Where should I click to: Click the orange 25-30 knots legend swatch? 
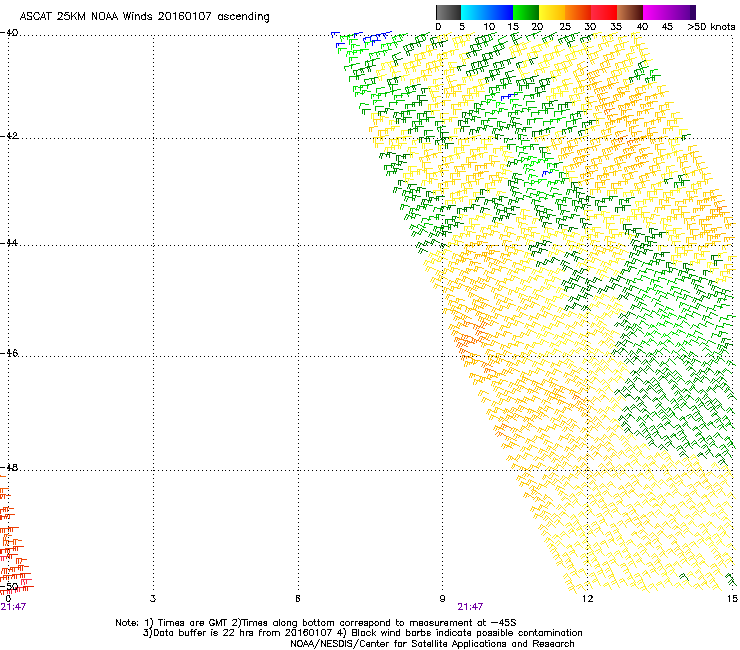tap(578, 12)
